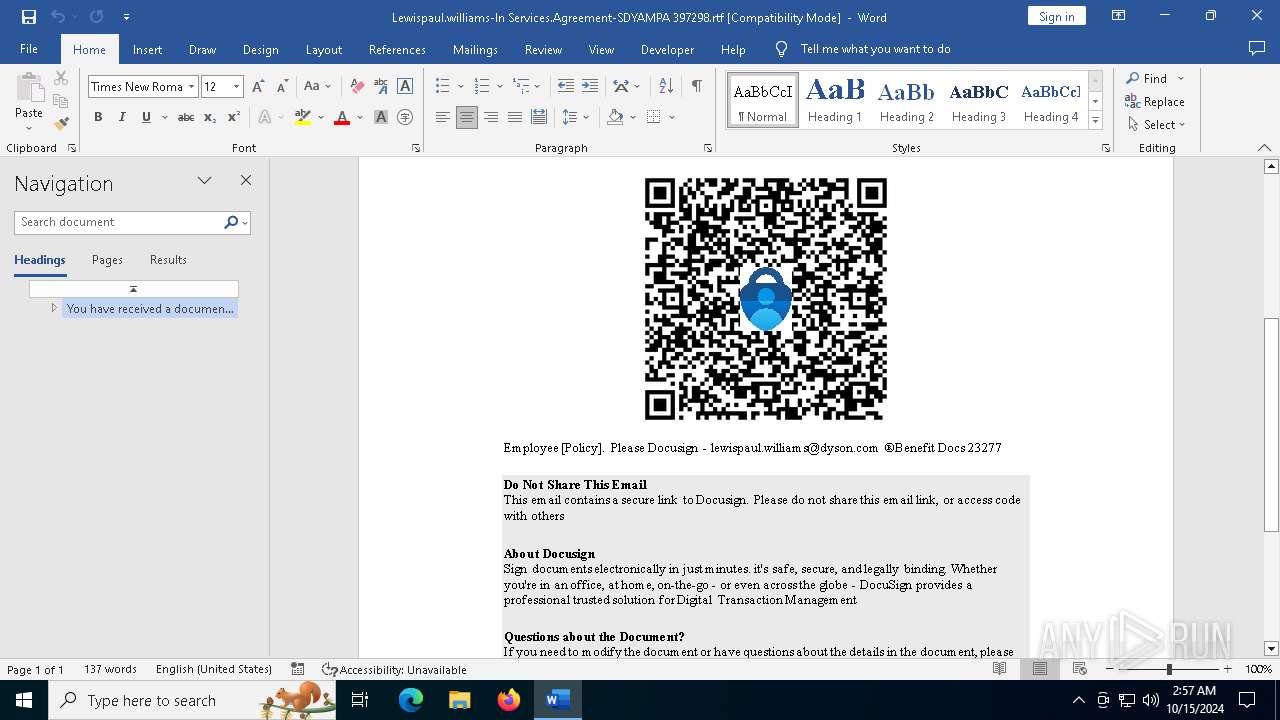The image size is (1280, 720).
Task: Switch to the Insert tab
Action: 147,49
